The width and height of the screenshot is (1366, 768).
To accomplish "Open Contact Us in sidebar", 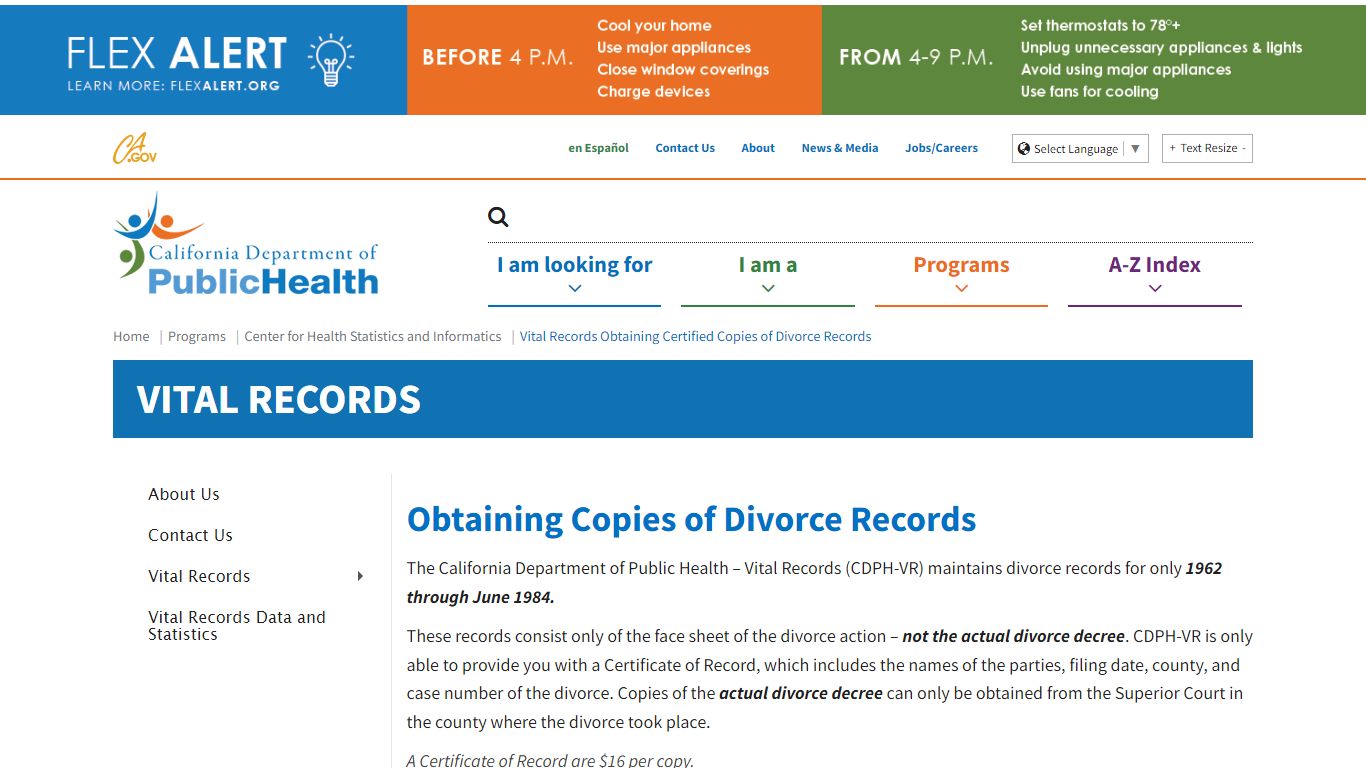I will click(x=190, y=535).
